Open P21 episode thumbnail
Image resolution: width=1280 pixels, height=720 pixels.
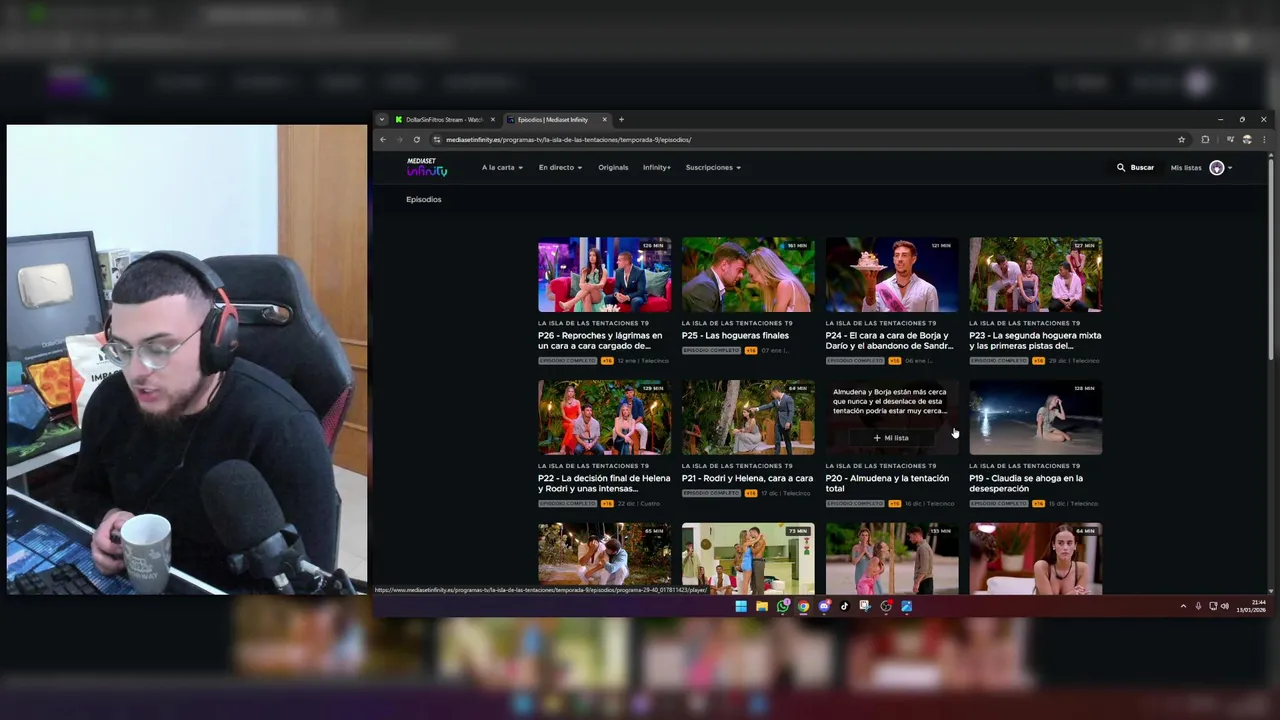pos(748,418)
